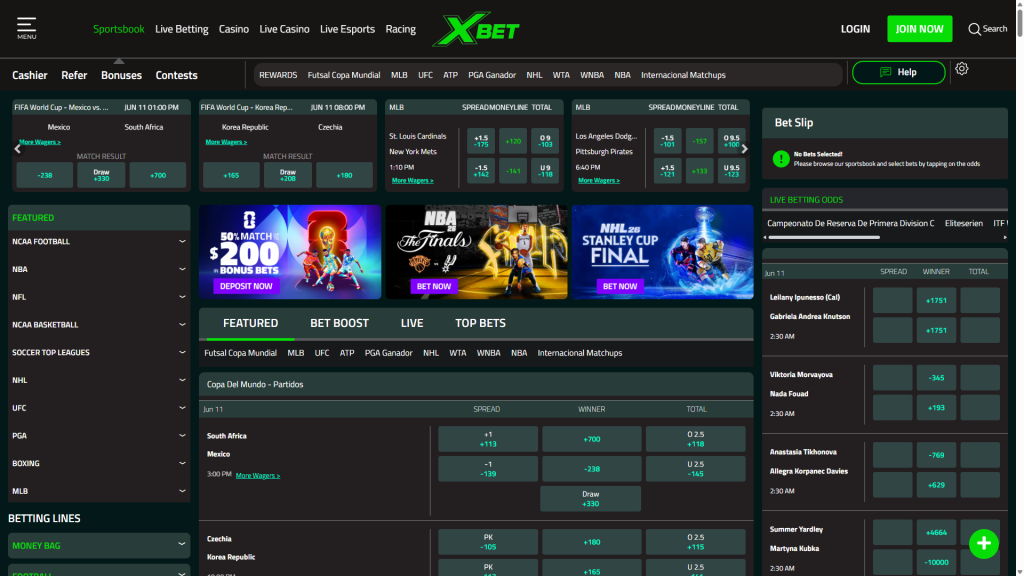Image resolution: width=1024 pixels, height=576 pixels.
Task: Expand SOCCER TOP LEAGUES section
Action: [x=99, y=353]
